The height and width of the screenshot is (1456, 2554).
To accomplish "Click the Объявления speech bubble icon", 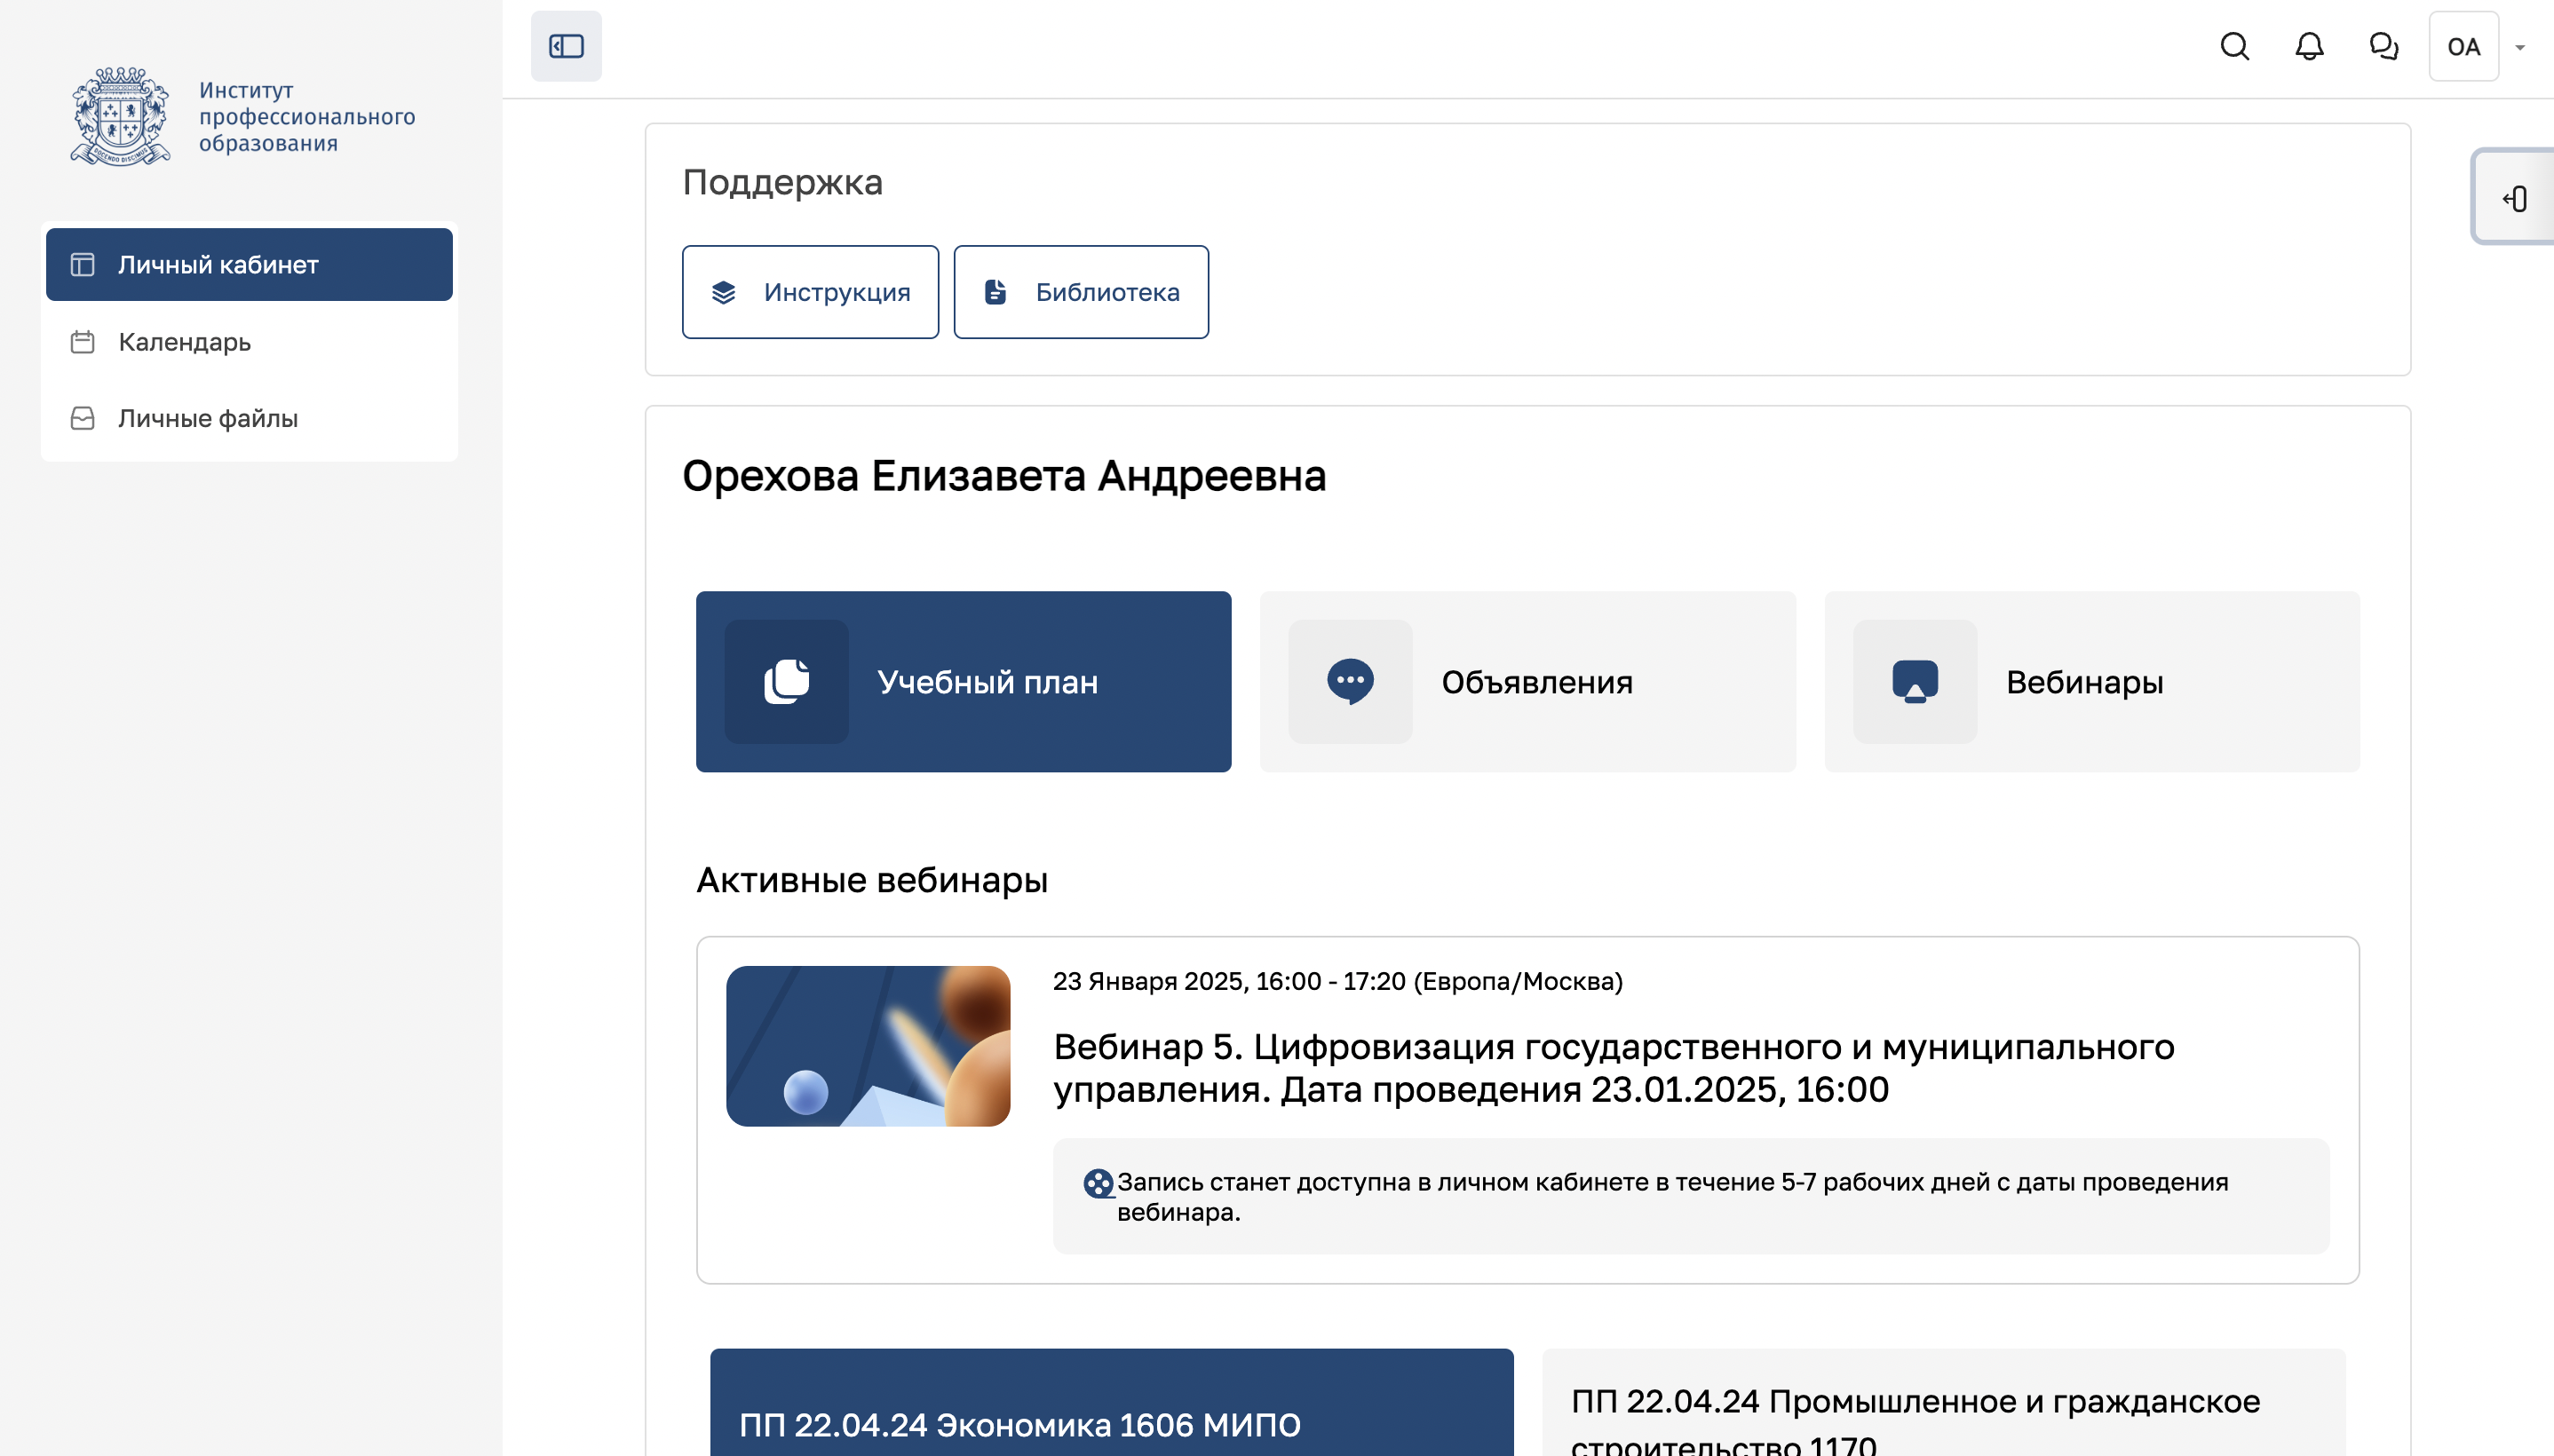I will click(x=1350, y=681).
